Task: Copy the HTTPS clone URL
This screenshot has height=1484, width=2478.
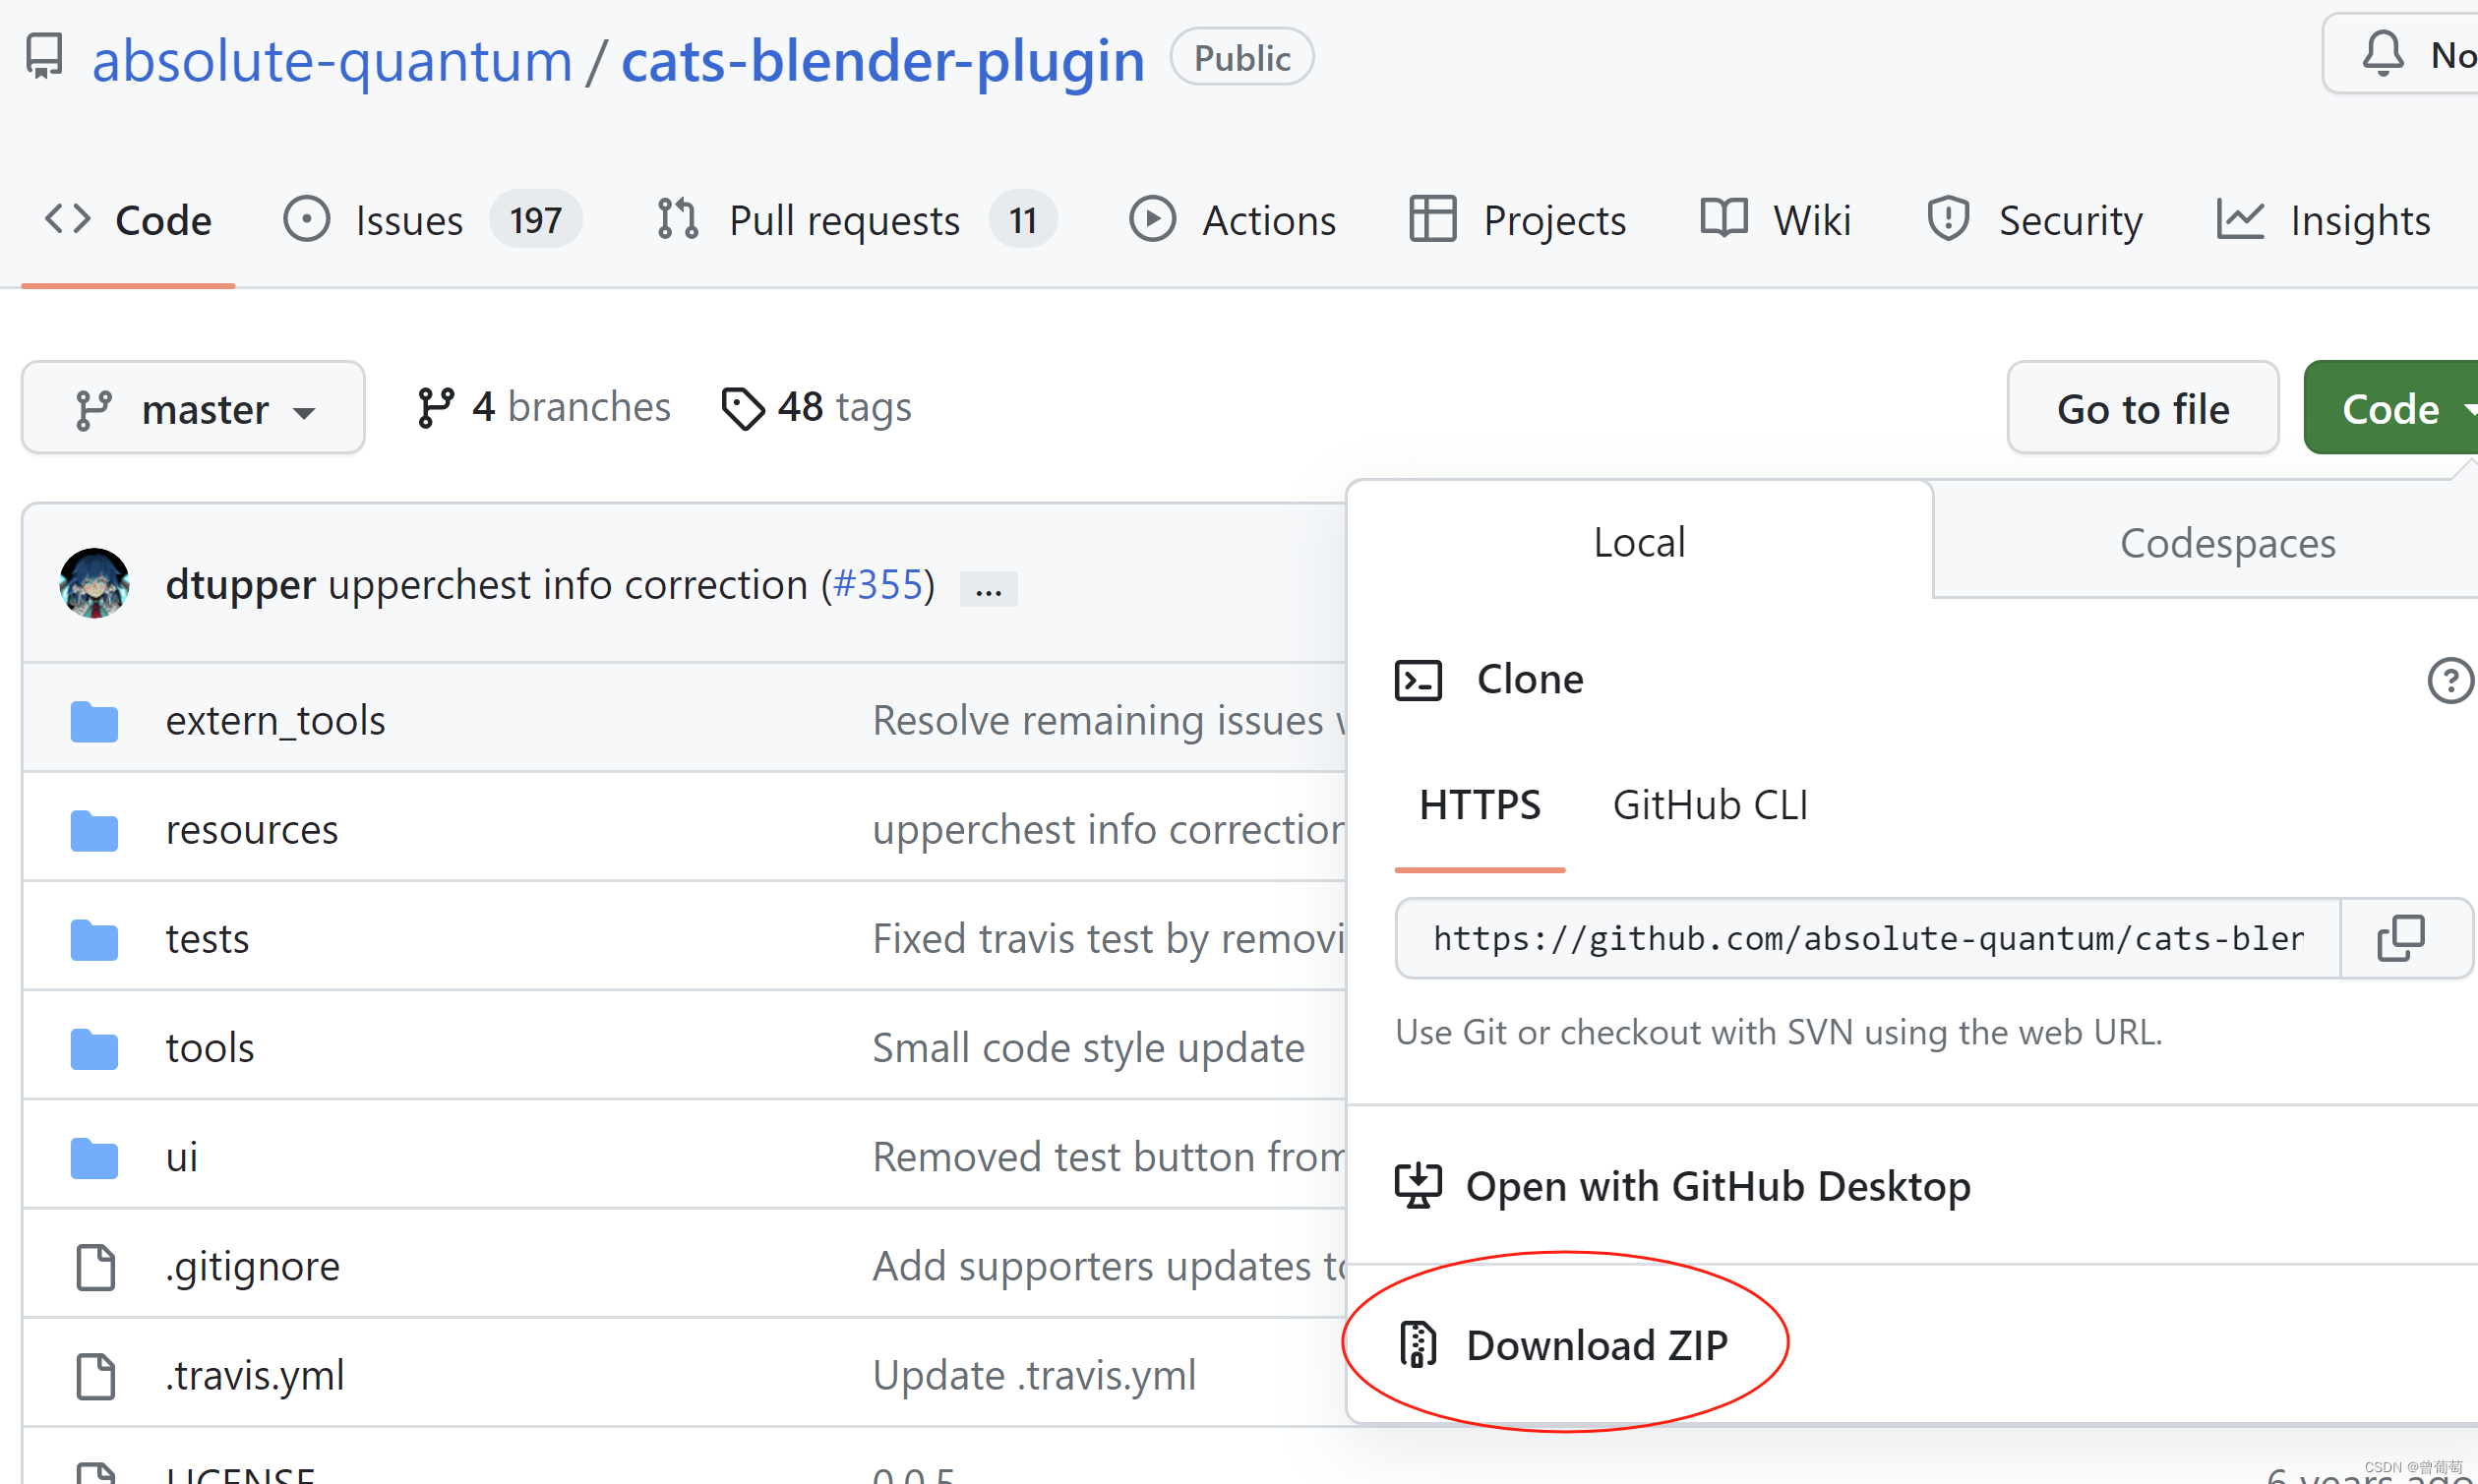Action: tap(2401, 938)
